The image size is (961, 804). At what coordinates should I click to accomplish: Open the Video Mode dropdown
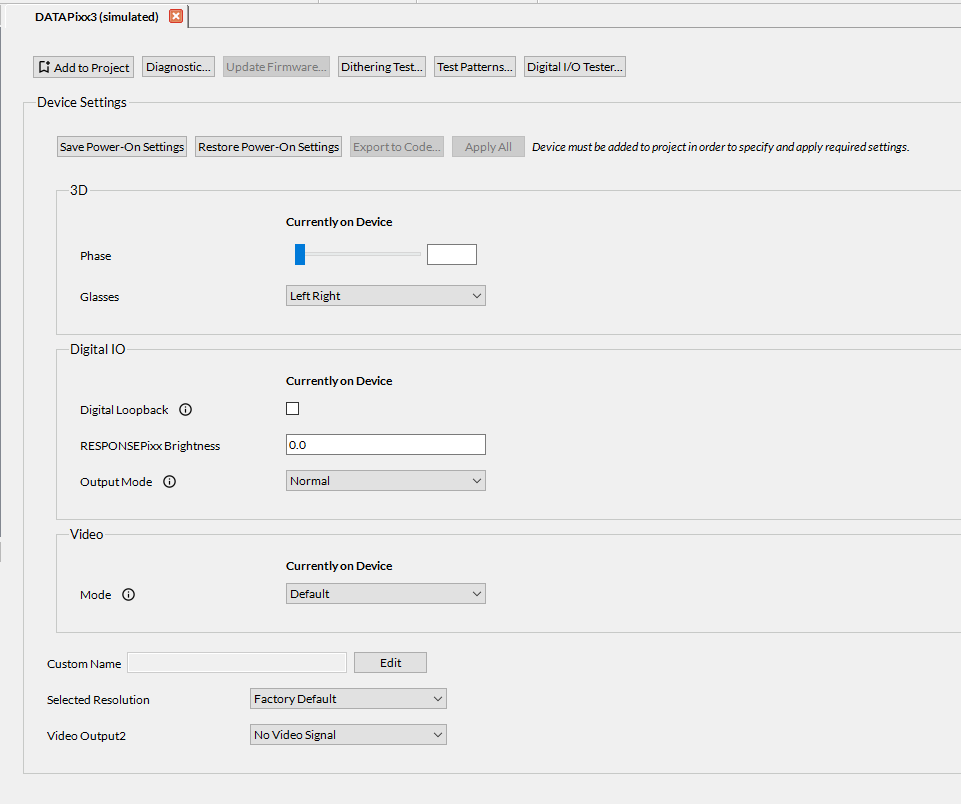click(385, 594)
